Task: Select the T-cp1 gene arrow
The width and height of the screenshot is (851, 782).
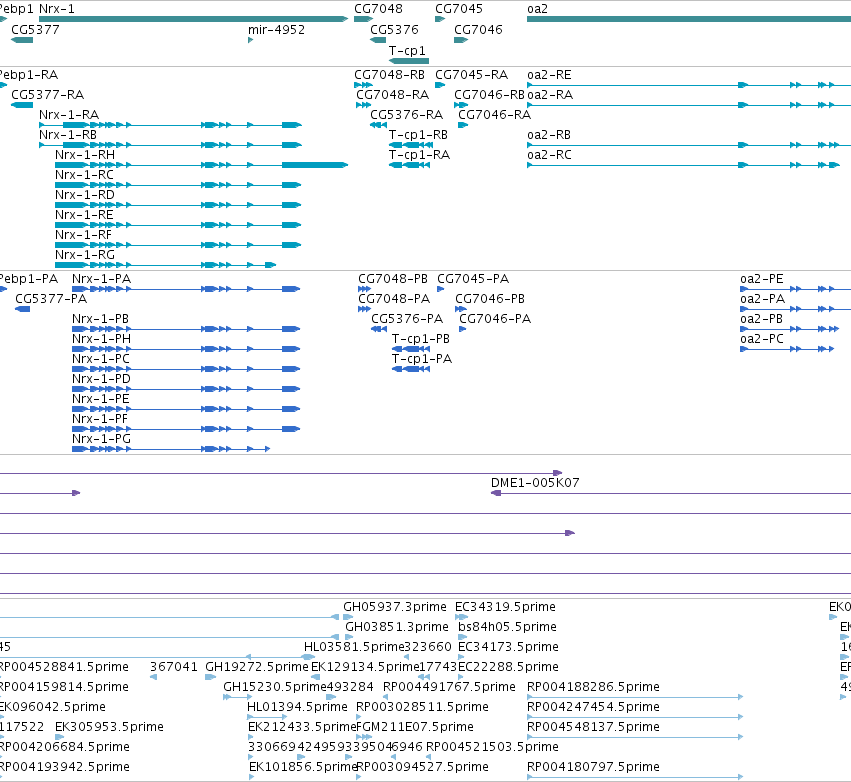Action: tap(409, 61)
